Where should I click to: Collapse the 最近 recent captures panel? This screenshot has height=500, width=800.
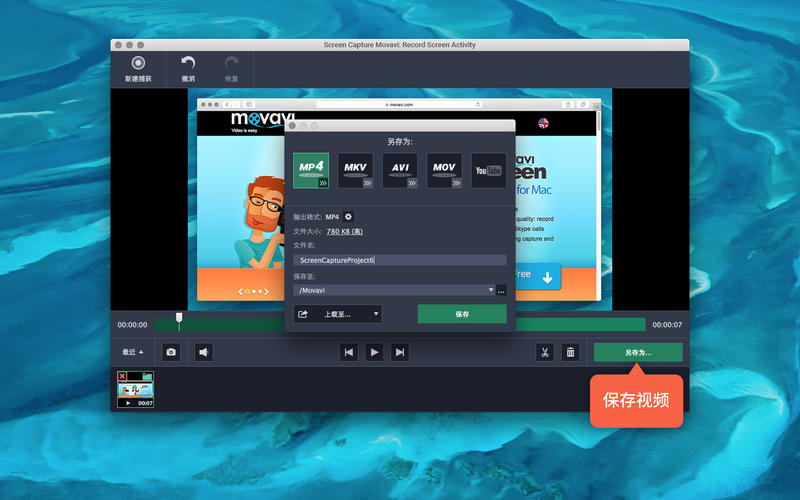pos(133,352)
